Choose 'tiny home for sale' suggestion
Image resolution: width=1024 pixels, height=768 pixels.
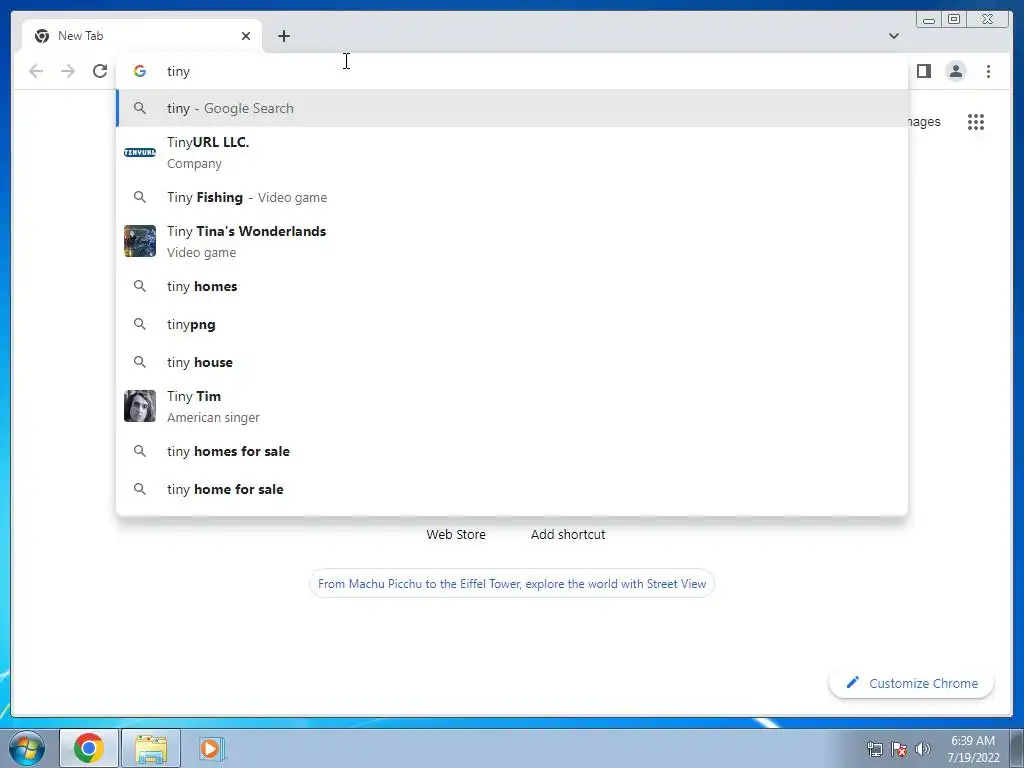tap(512, 489)
